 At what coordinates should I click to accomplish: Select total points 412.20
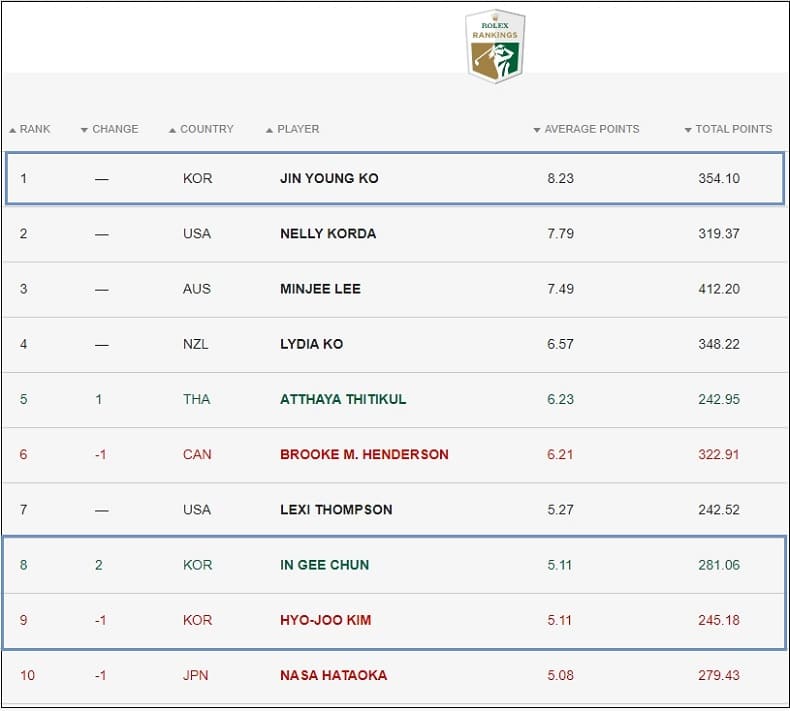719,289
